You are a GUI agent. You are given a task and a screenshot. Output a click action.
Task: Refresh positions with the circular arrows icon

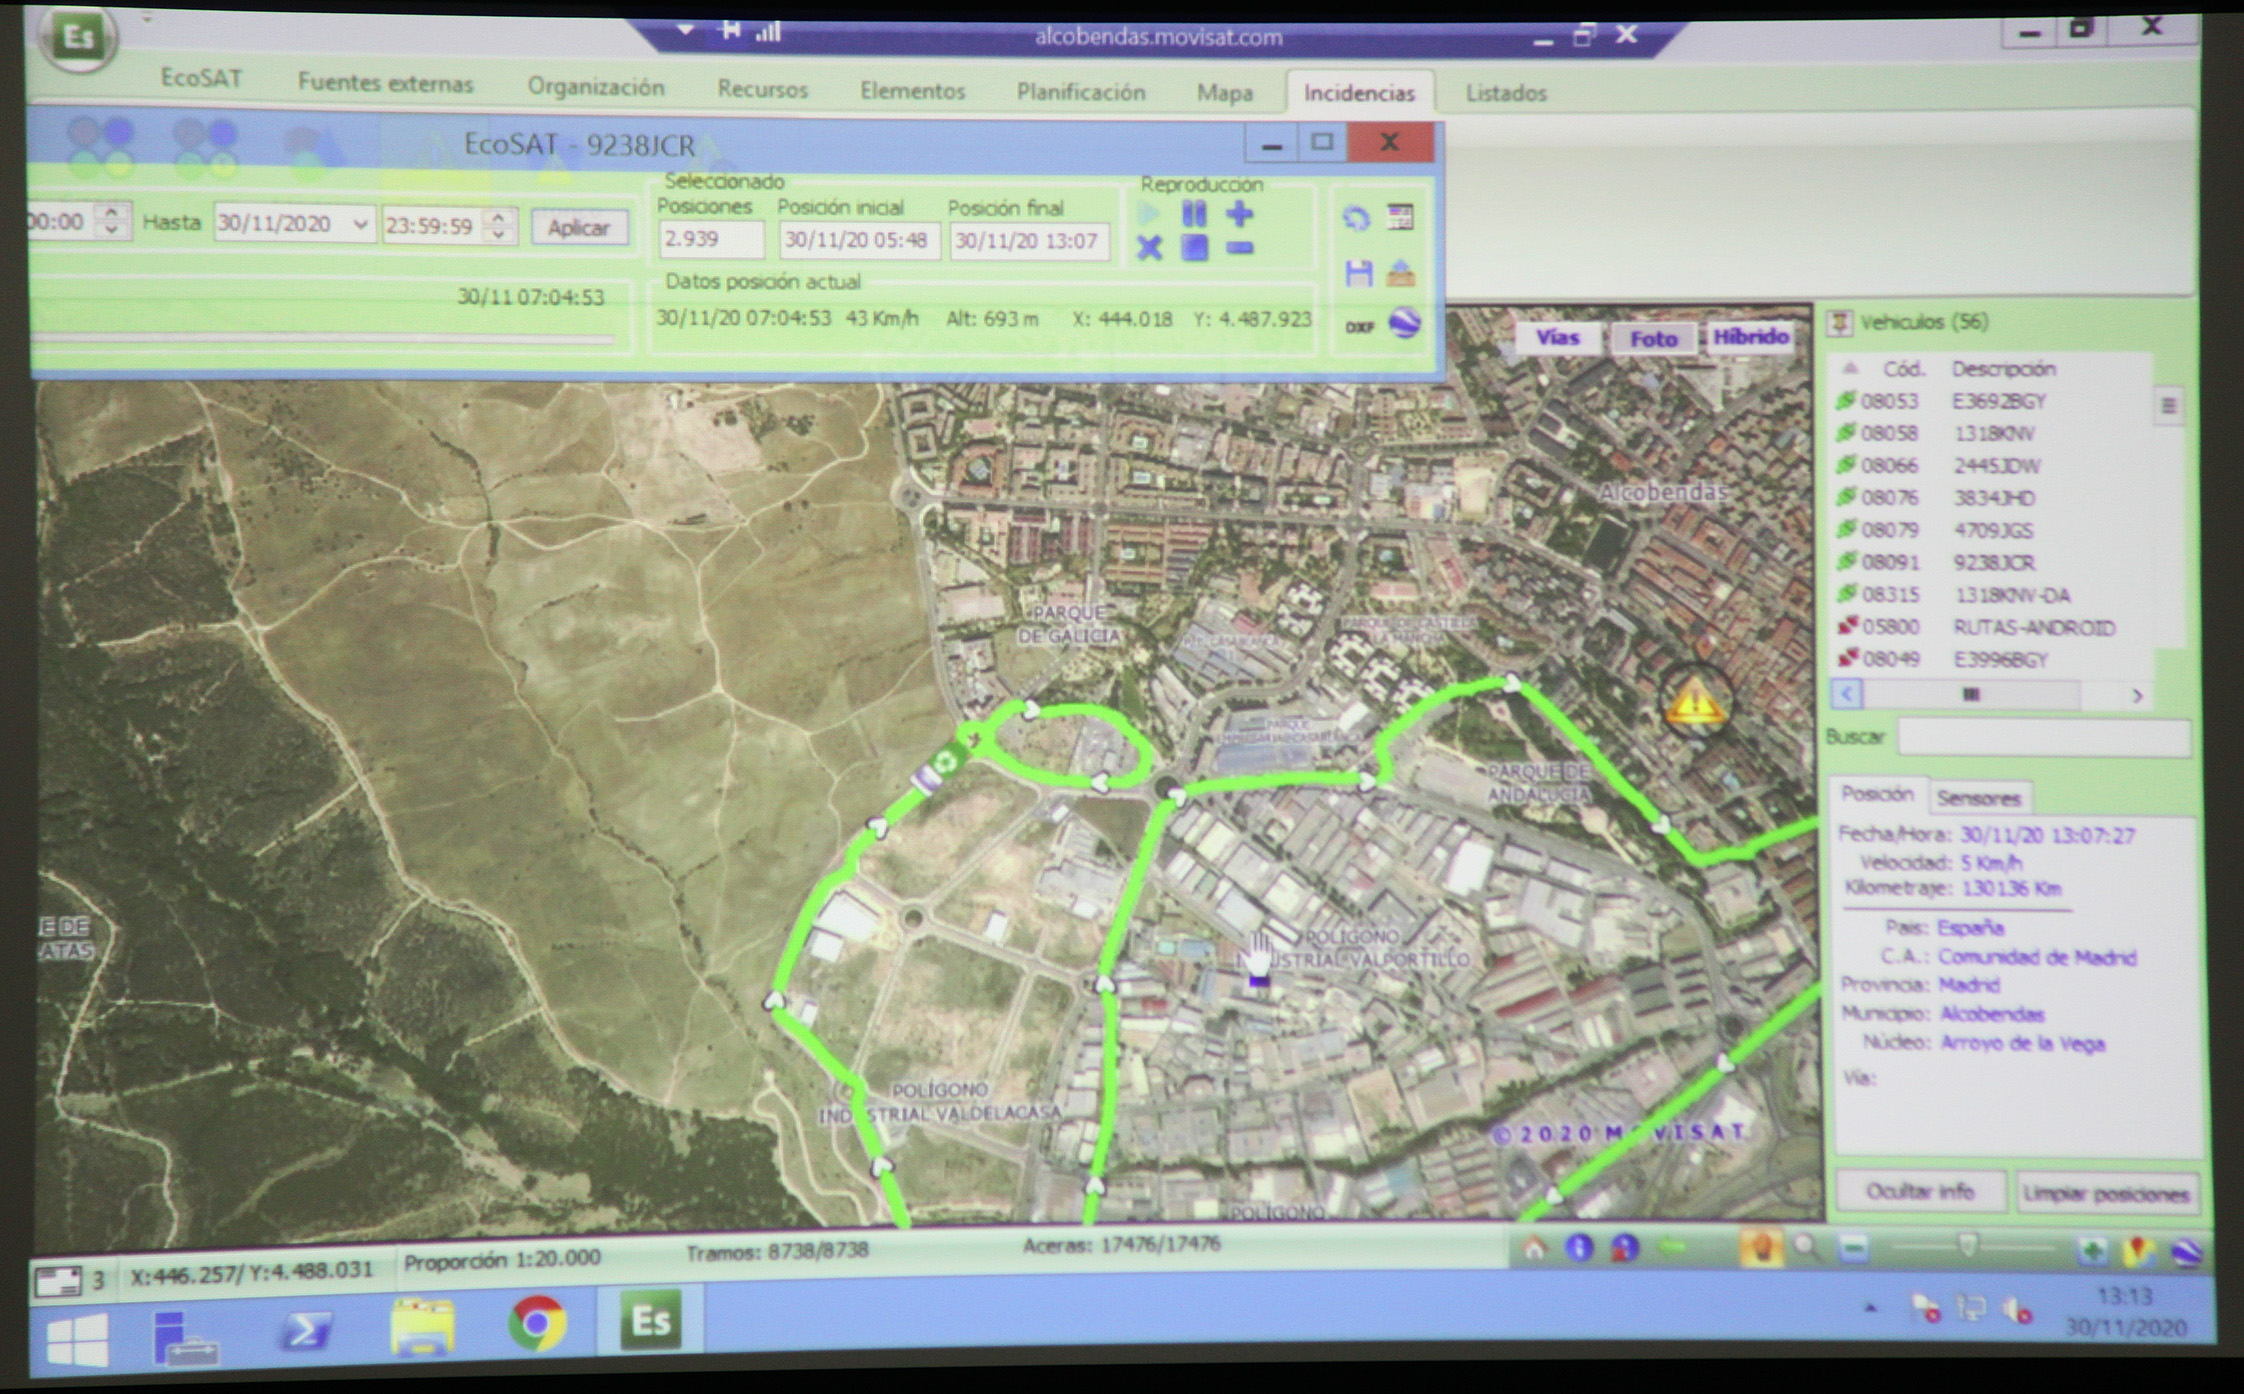[x=1356, y=218]
